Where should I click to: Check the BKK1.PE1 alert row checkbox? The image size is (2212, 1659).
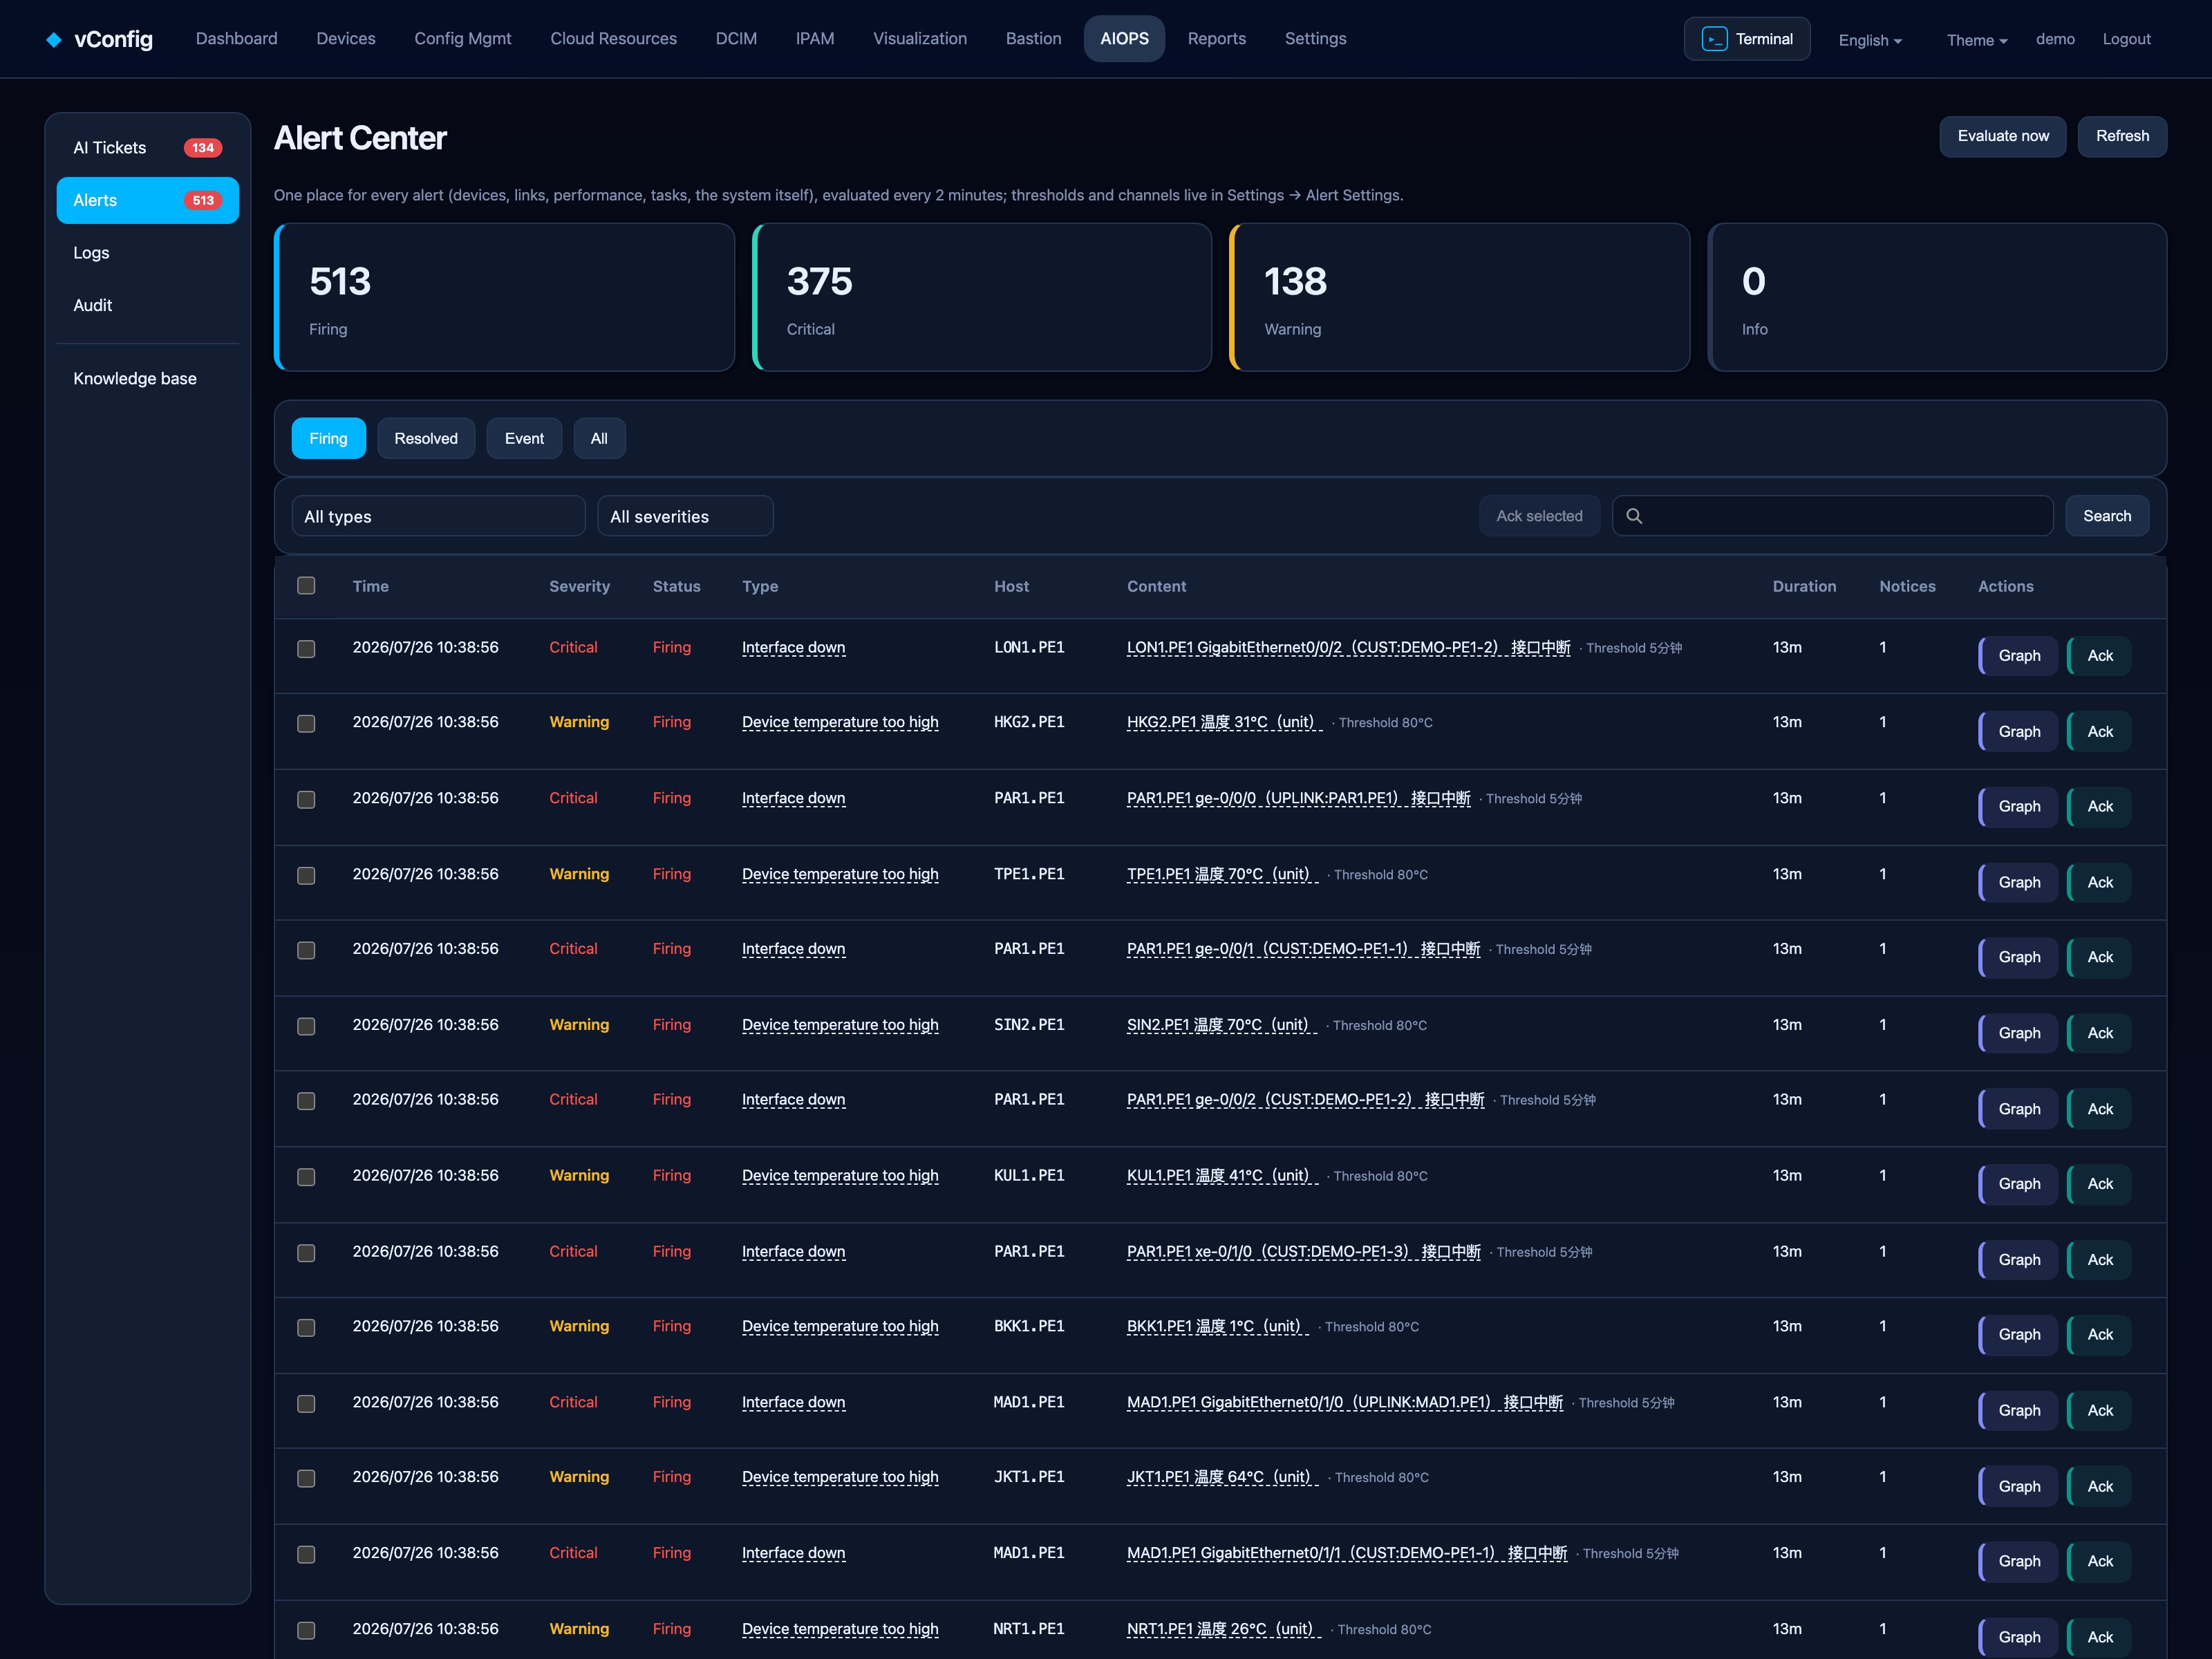(306, 1327)
